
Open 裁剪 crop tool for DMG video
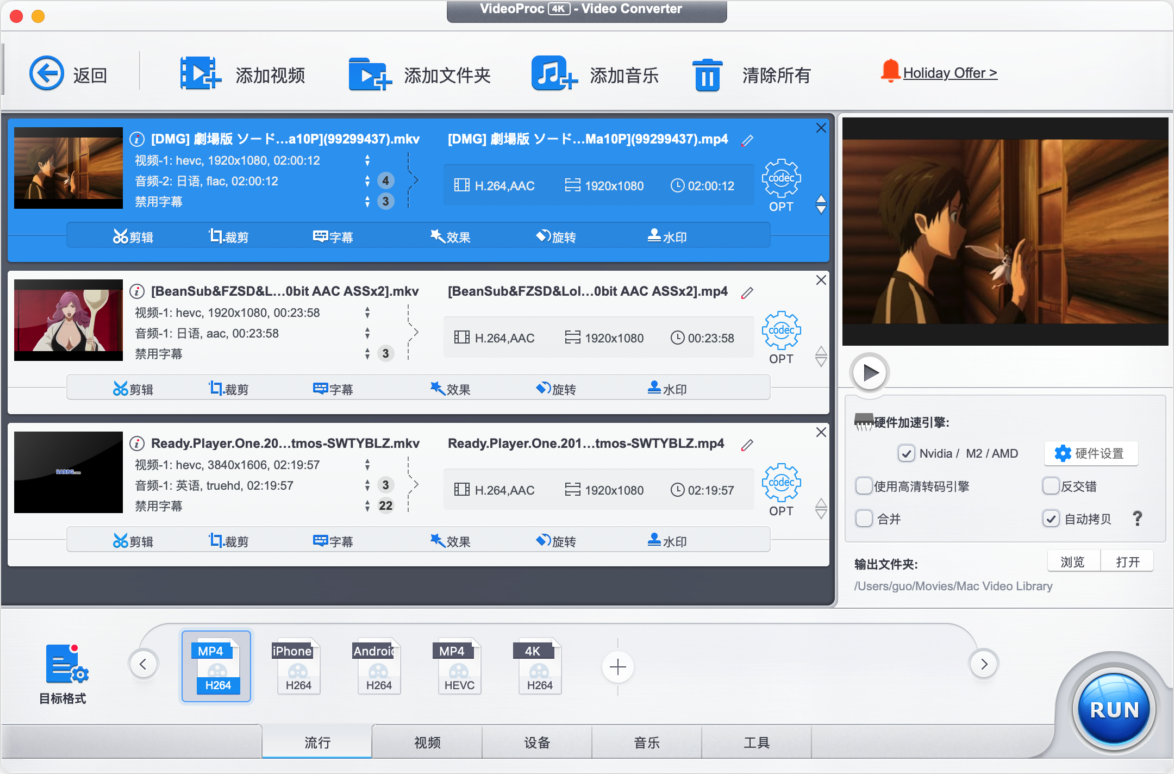228,237
